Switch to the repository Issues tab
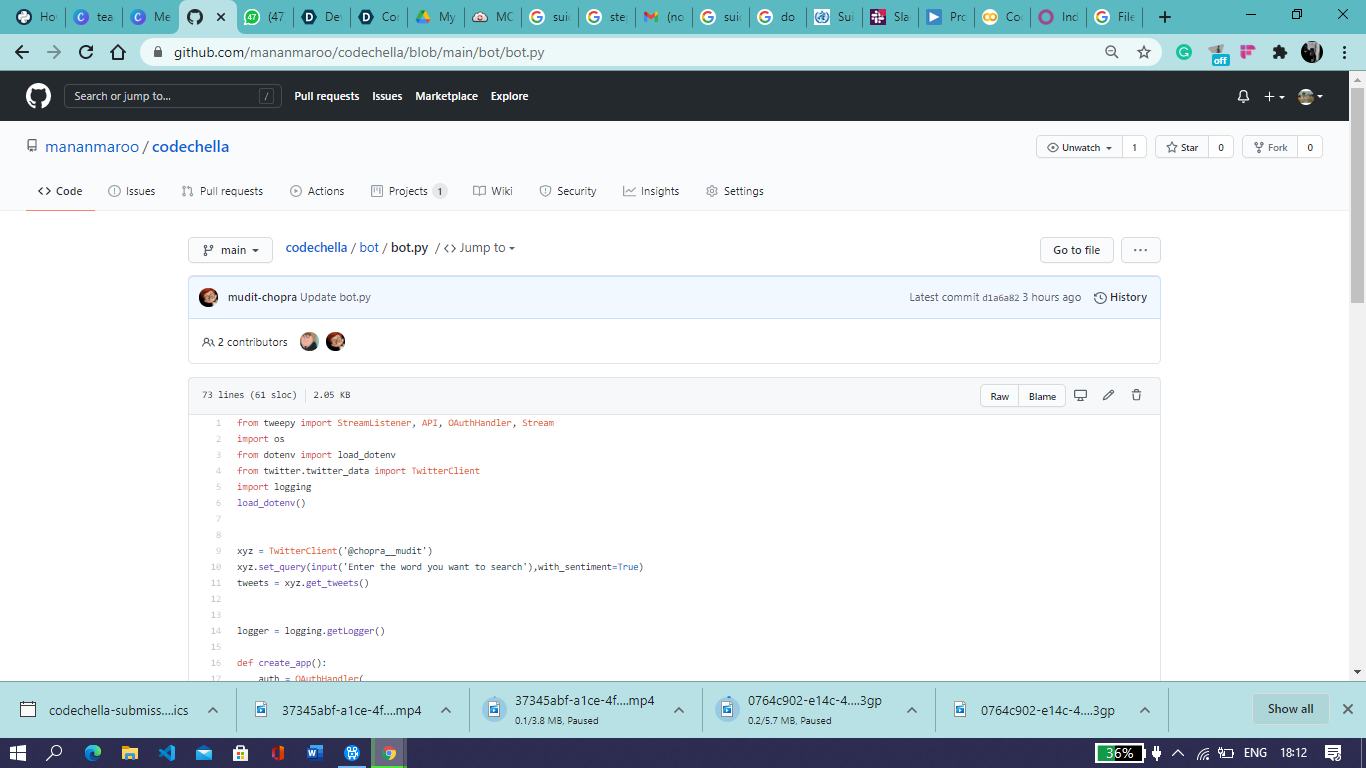 (132, 191)
